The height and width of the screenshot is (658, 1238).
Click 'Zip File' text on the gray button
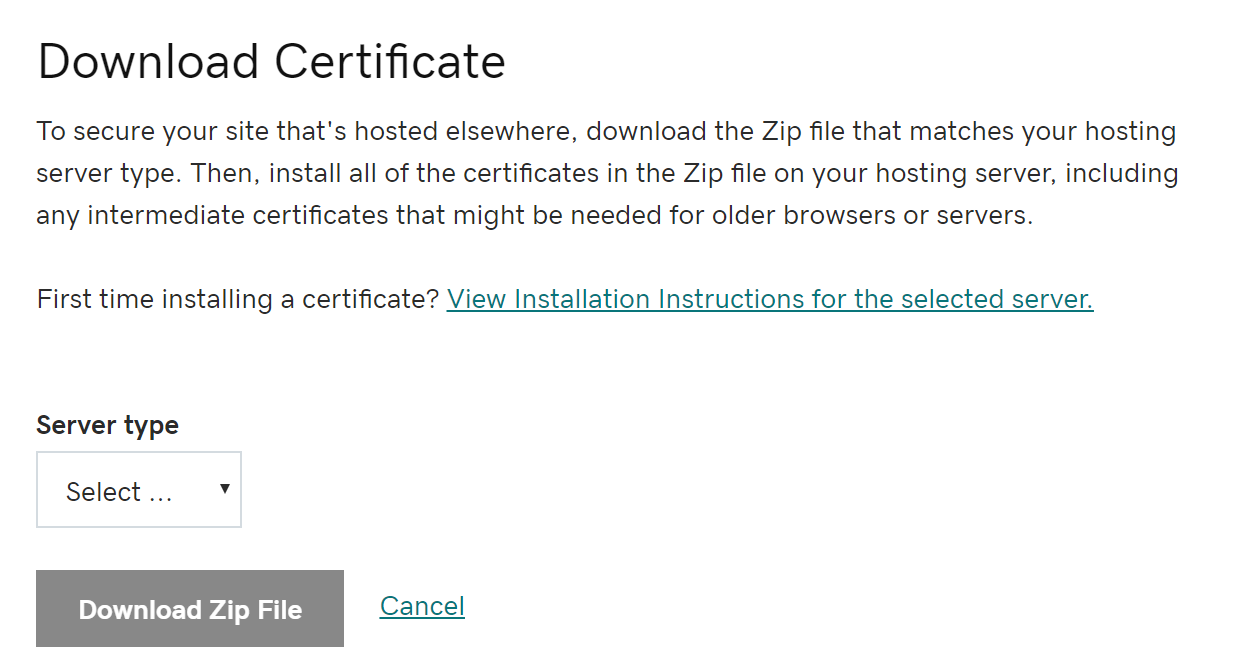coord(255,610)
